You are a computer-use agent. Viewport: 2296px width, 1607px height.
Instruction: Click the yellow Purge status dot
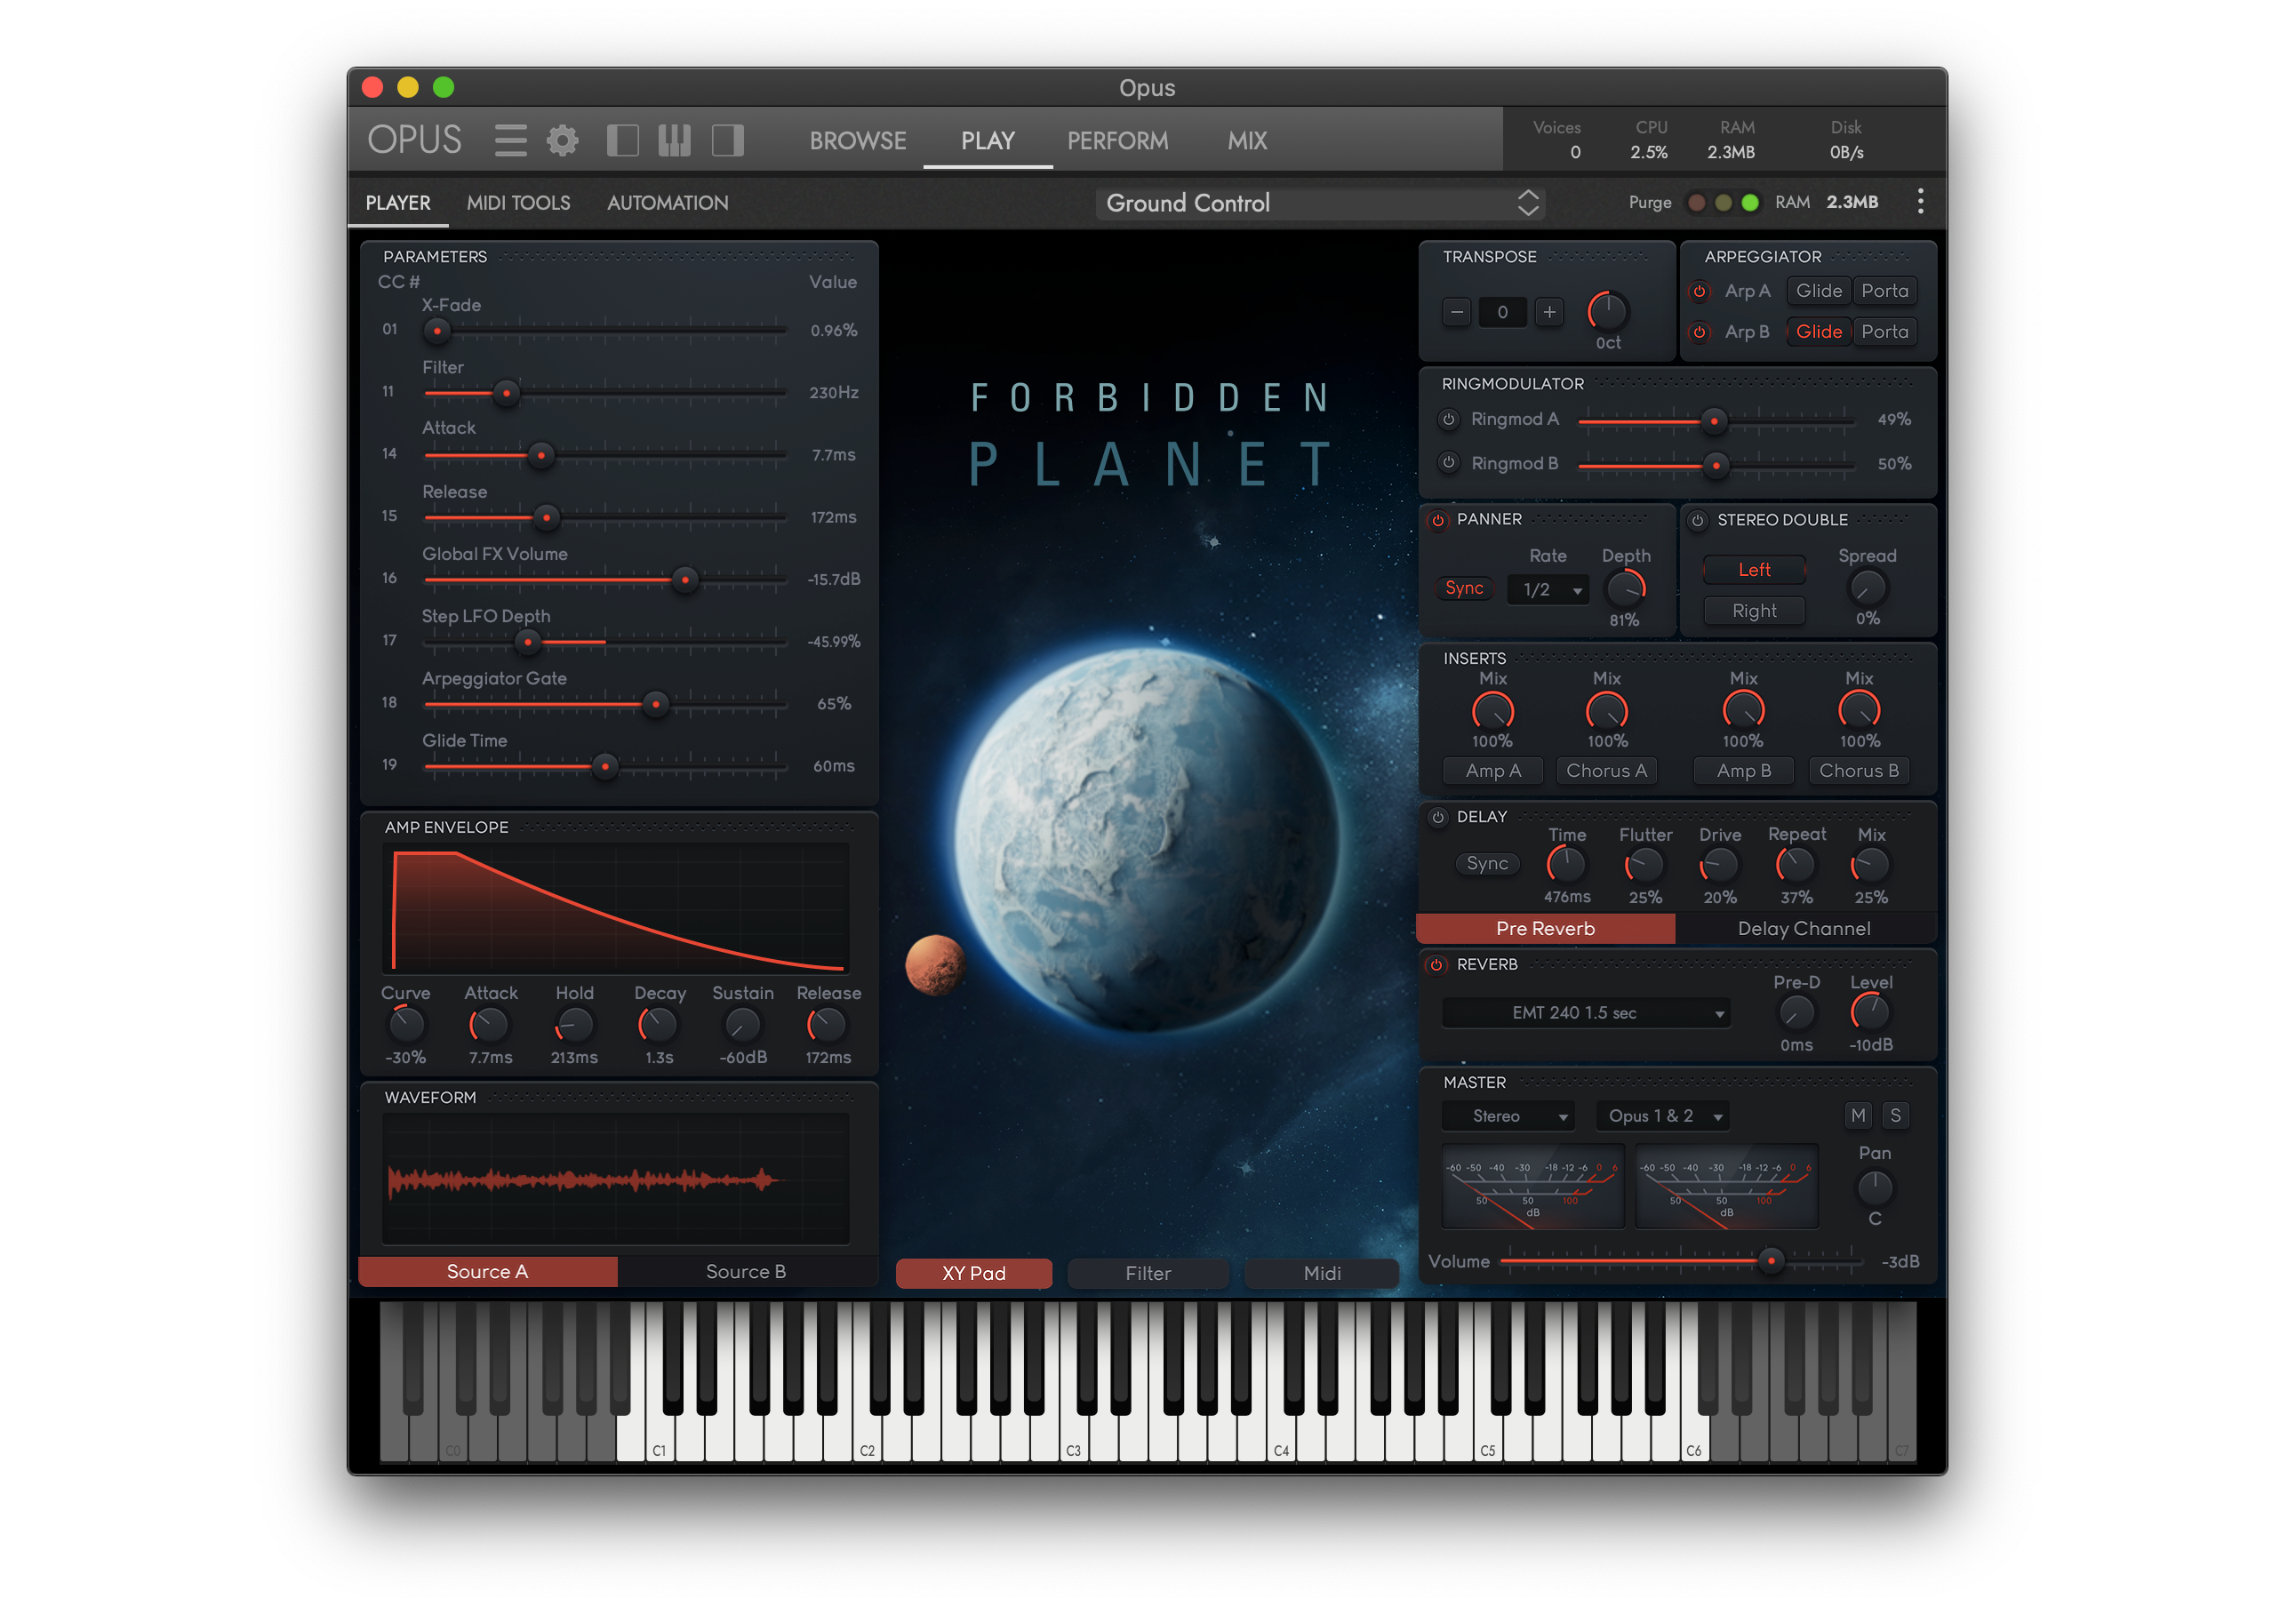(1723, 203)
